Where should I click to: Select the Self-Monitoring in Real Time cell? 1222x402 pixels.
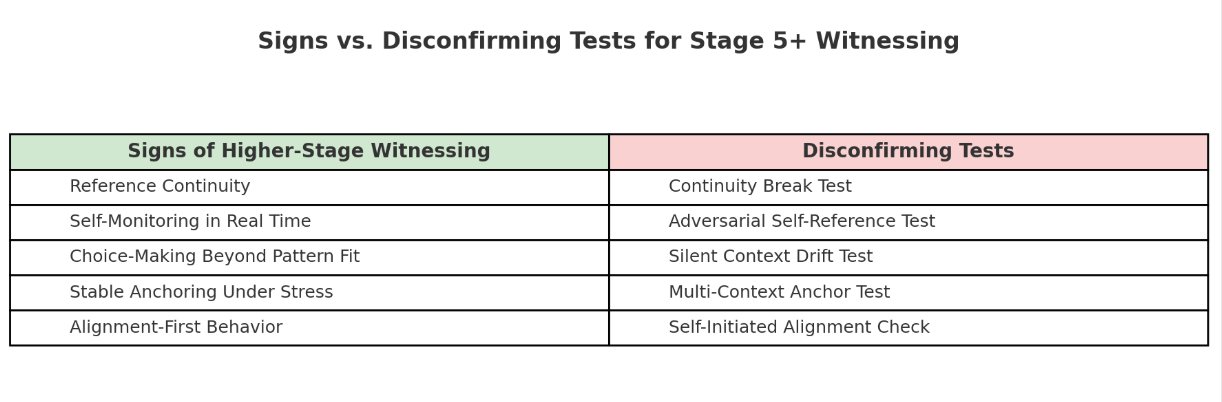190,222
